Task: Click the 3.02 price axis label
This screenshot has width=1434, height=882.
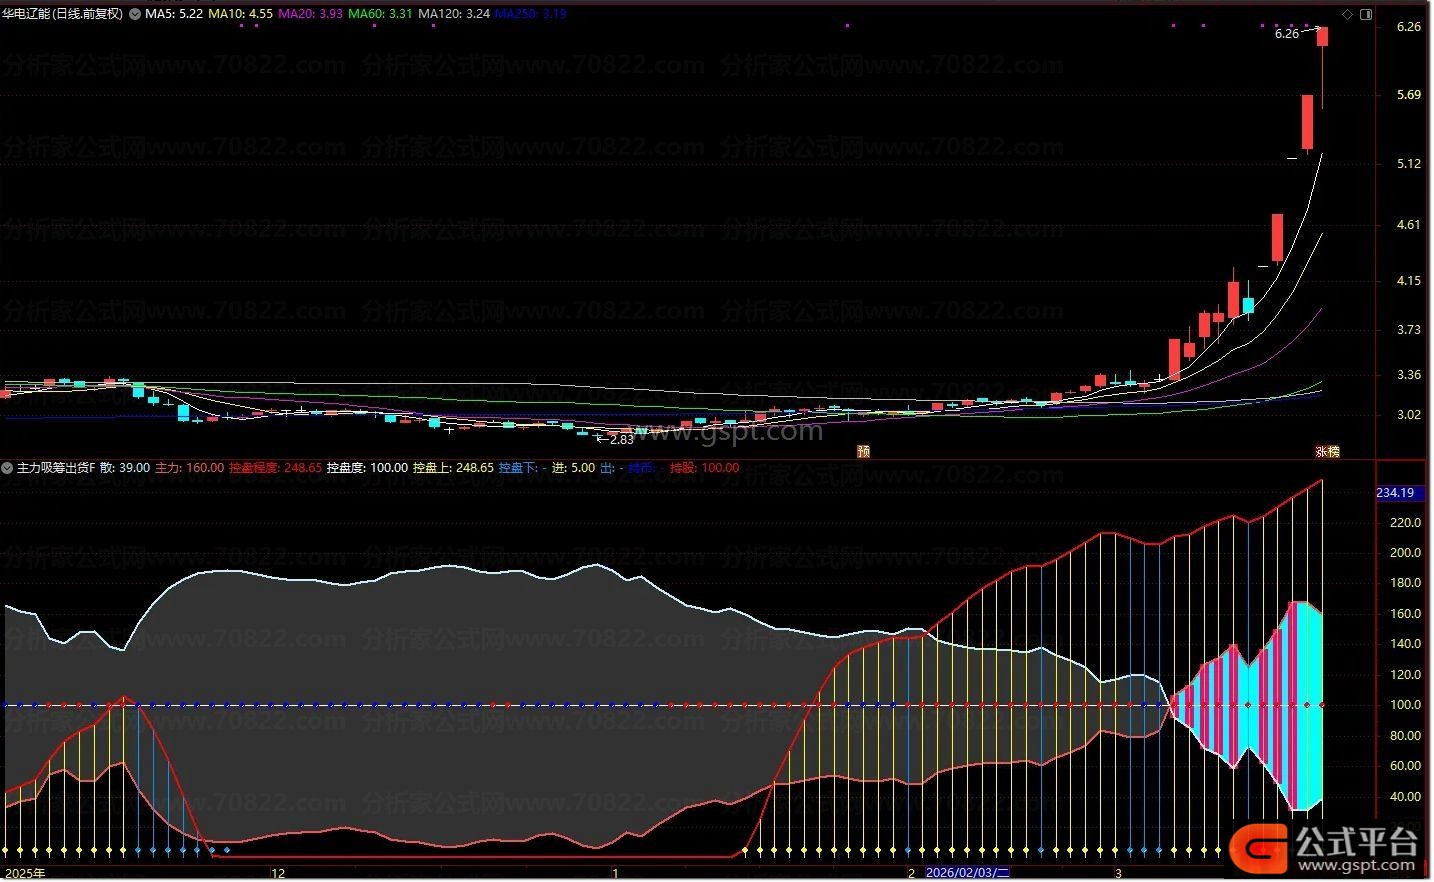Action: point(1409,414)
